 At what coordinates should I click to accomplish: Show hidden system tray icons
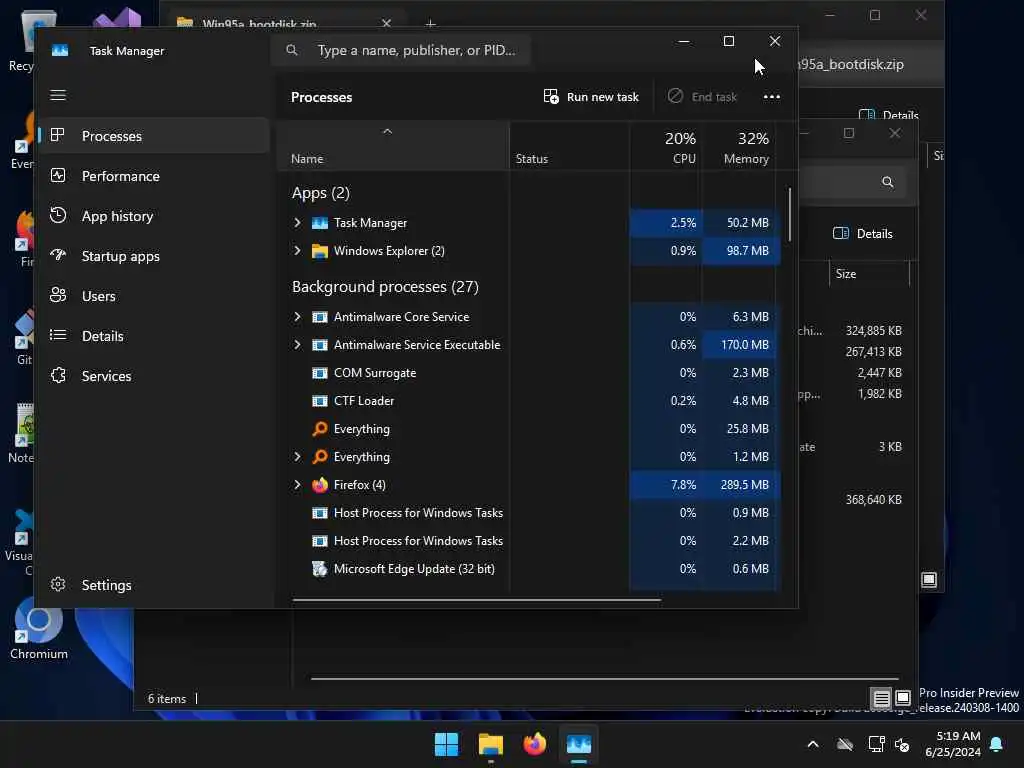(813, 744)
